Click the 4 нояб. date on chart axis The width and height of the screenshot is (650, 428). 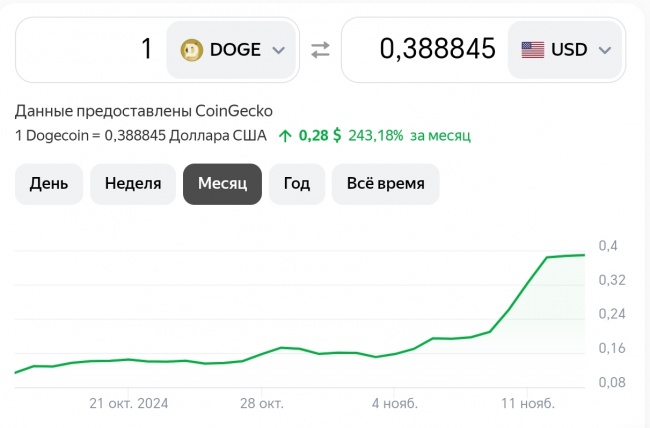click(x=395, y=403)
